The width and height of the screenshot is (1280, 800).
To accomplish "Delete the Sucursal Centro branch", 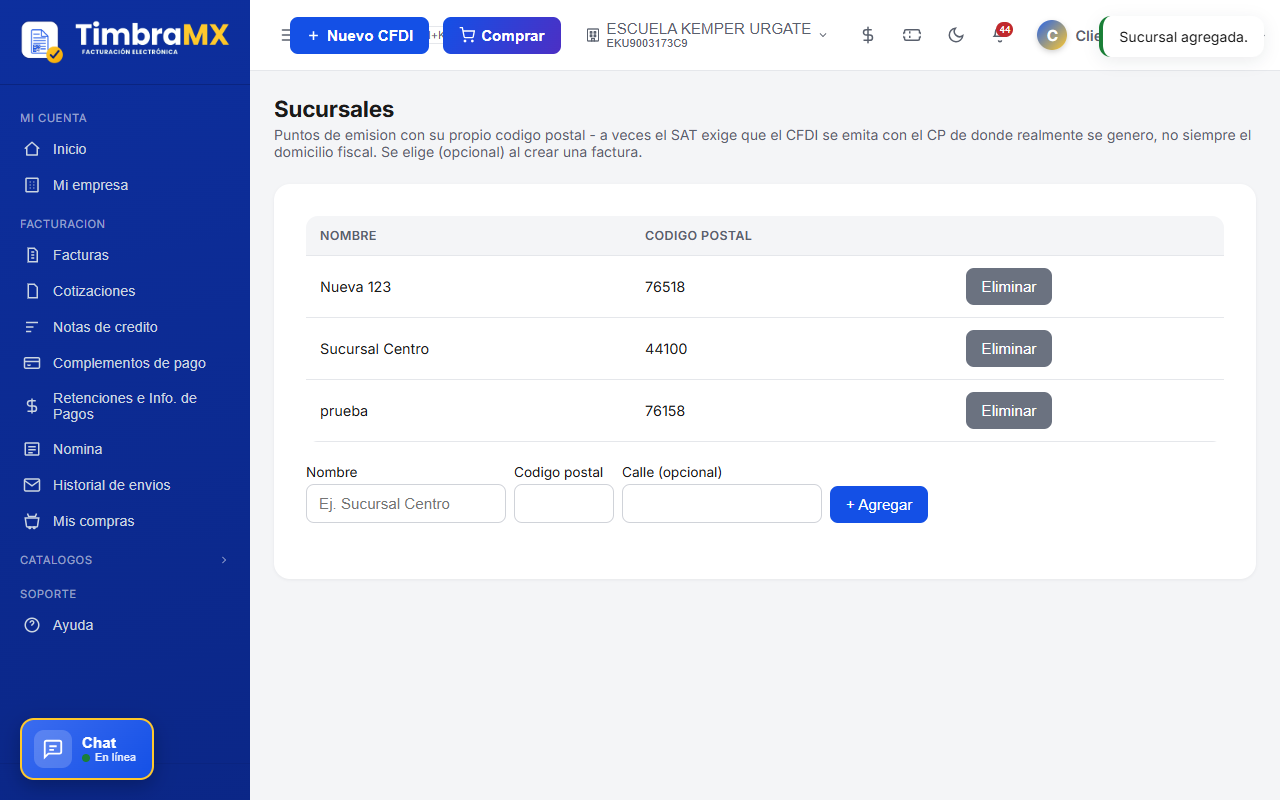I will 1009,348.
